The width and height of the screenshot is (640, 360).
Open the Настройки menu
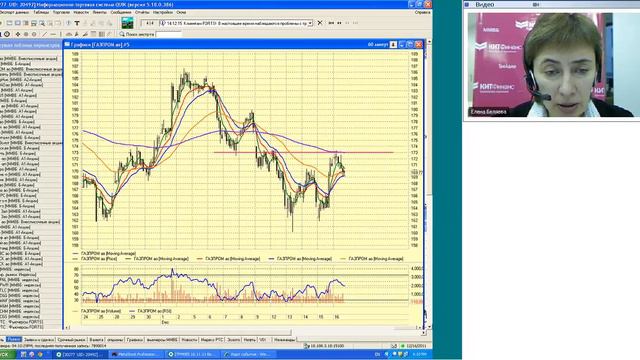click(162, 13)
